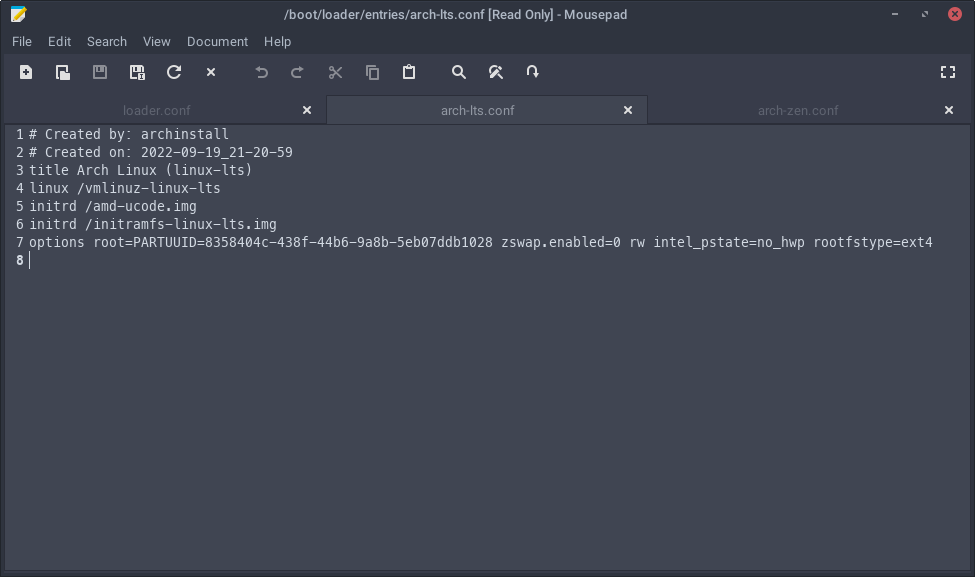Close the loader.conf tab
This screenshot has width=975, height=577.
tap(306, 110)
